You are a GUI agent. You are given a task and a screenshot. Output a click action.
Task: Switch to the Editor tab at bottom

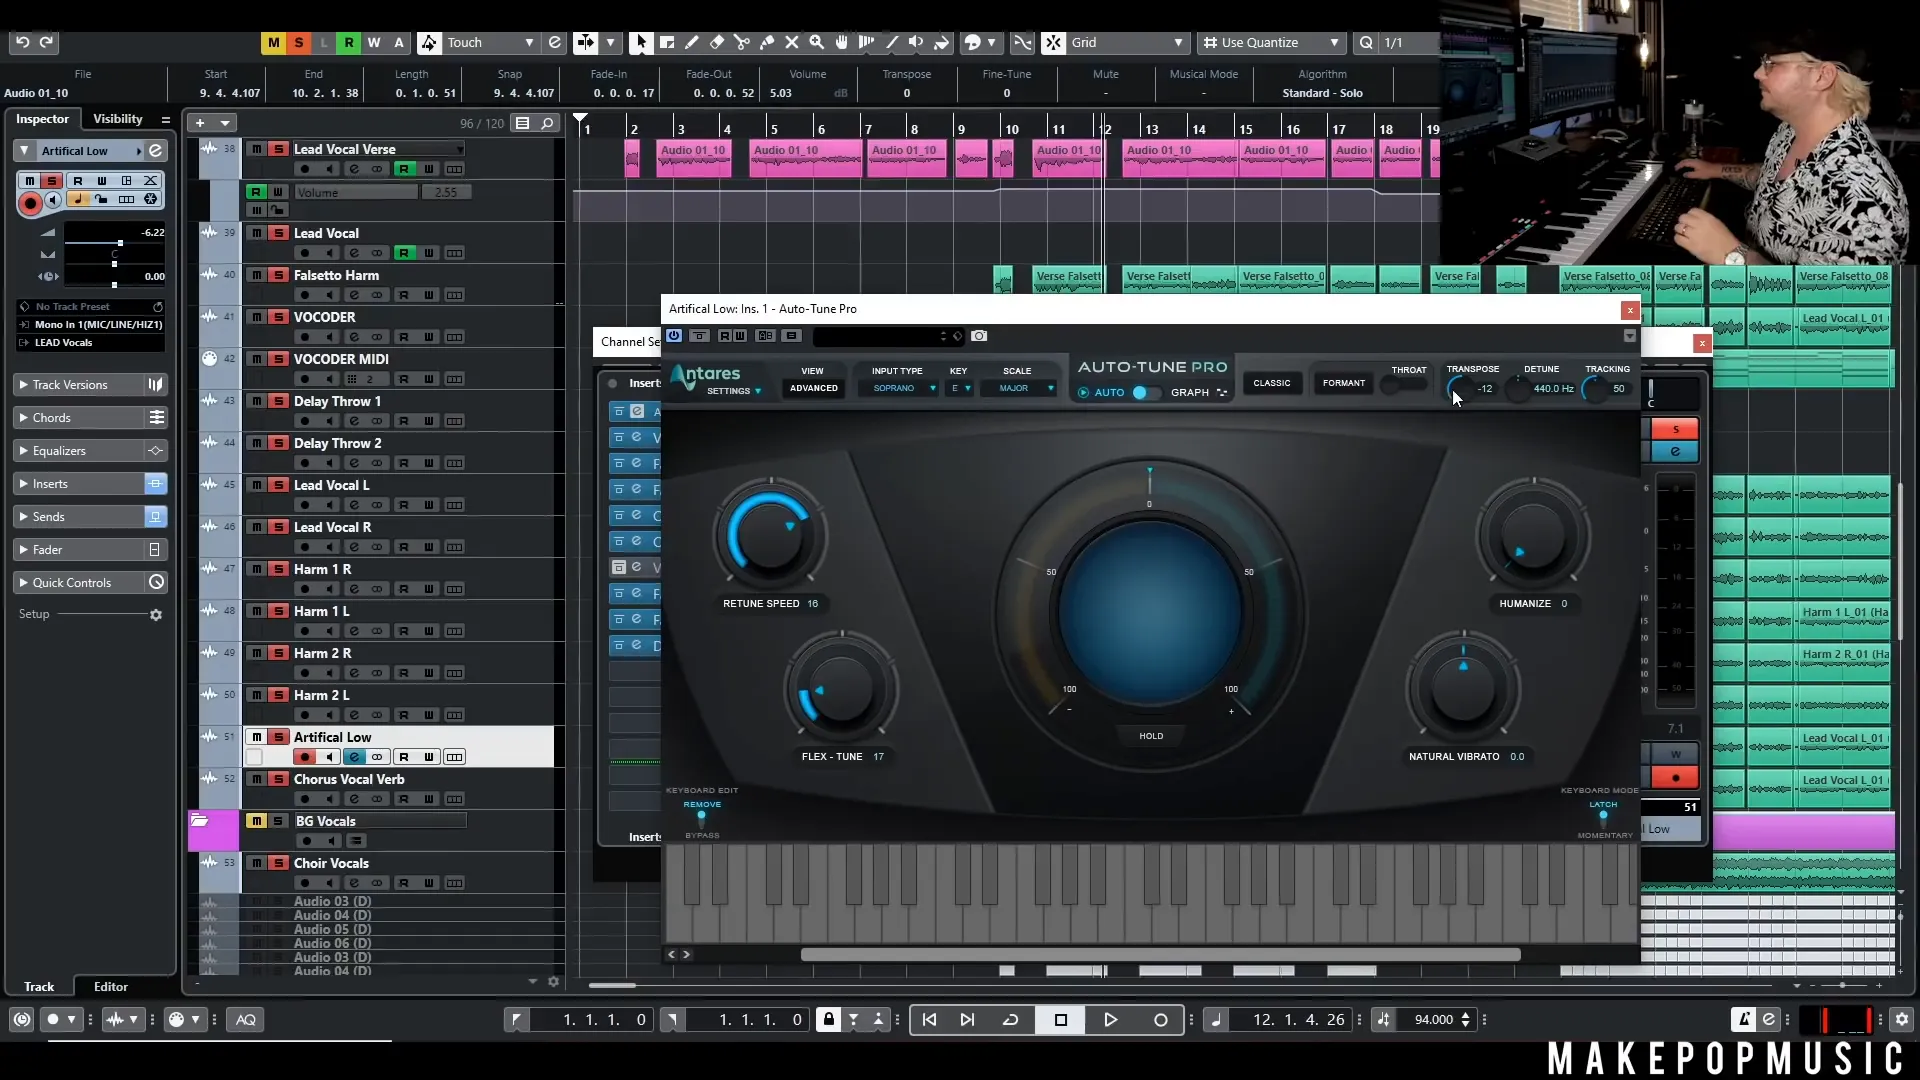point(111,987)
